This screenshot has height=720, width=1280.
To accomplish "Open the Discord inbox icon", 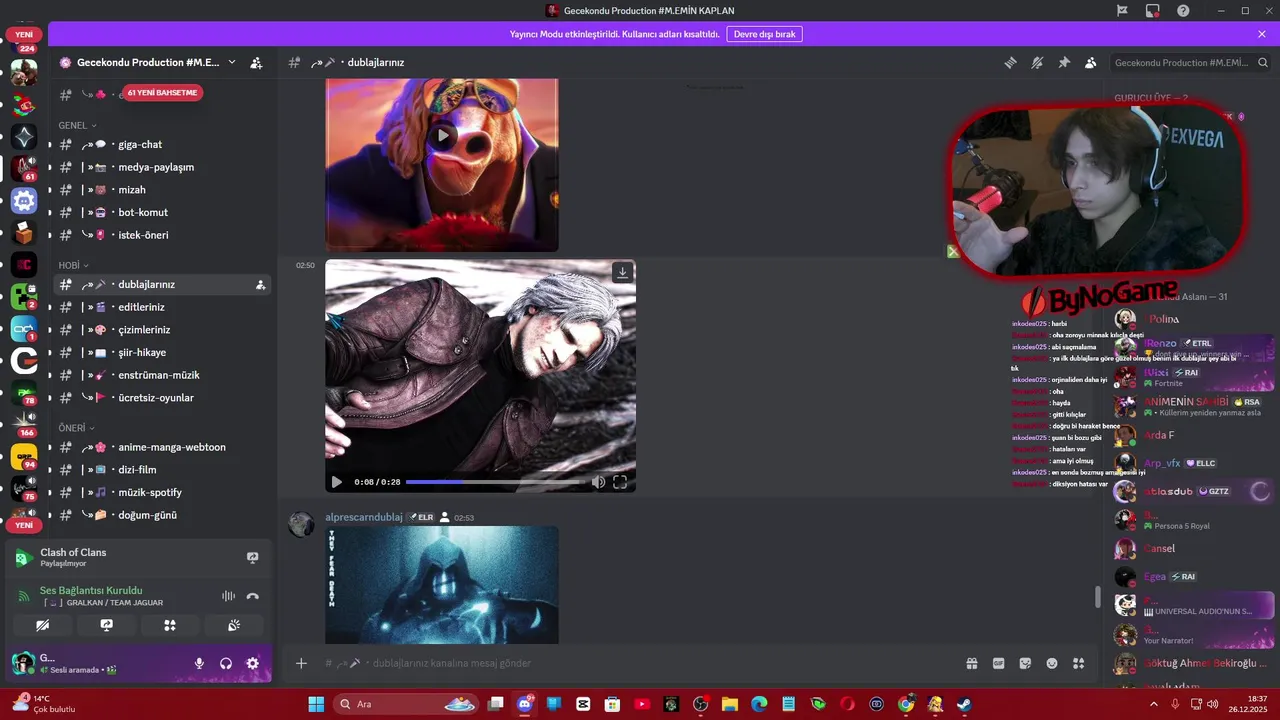I will [1153, 10].
